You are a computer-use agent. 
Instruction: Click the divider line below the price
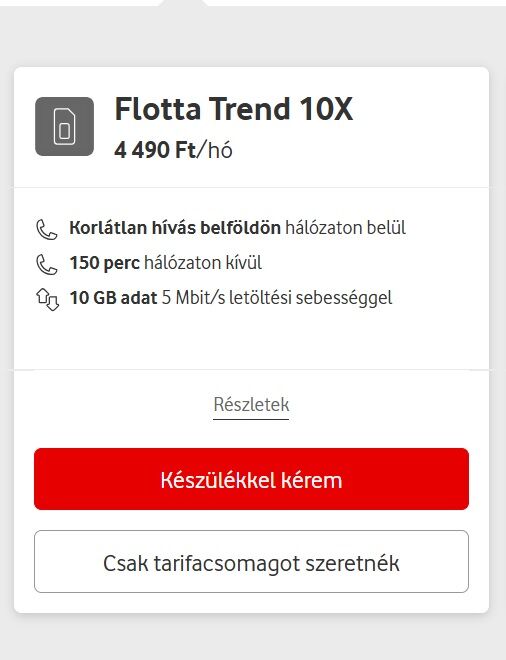pyautogui.click(x=251, y=187)
